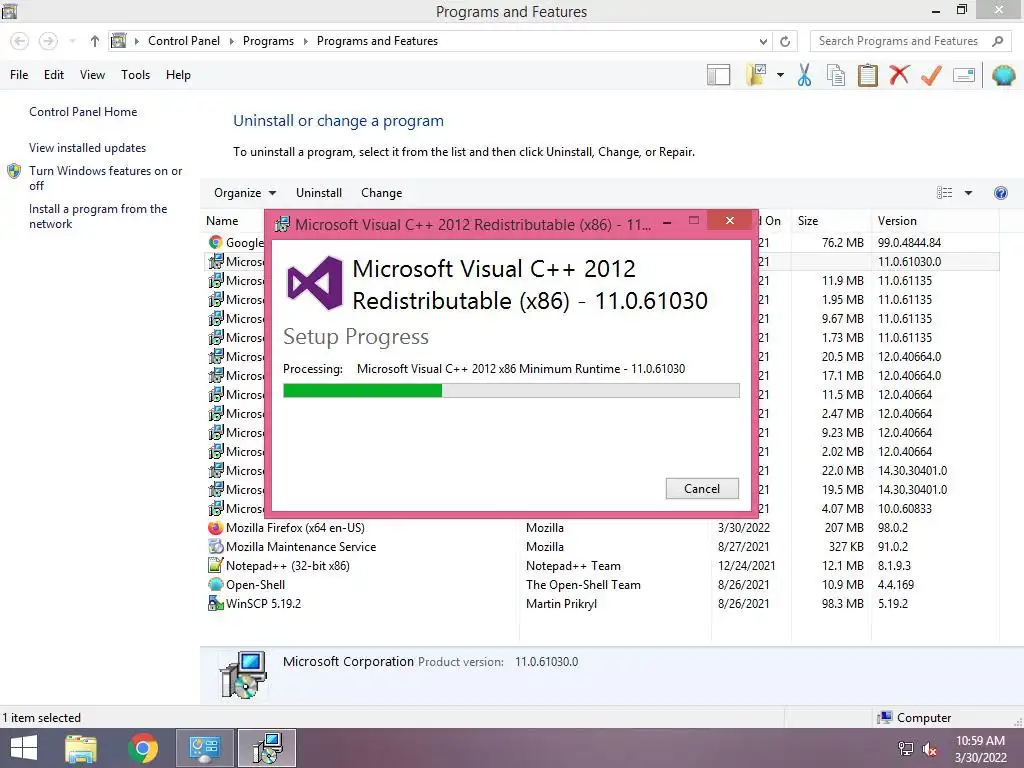Image resolution: width=1024 pixels, height=768 pixels.
Task: Click the Control Panel taskbar icon
Action: 204,748
